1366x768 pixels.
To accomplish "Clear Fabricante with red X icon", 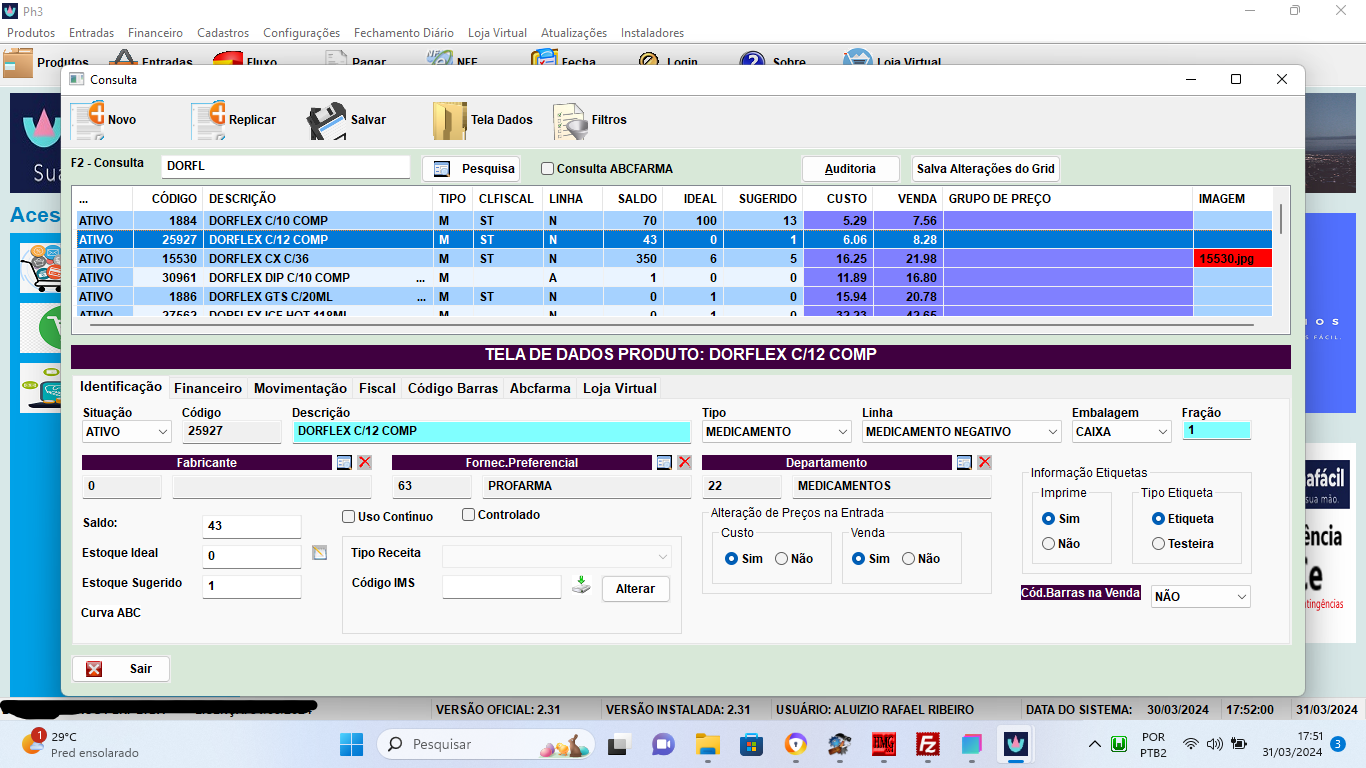I will [x=364, y=462].
